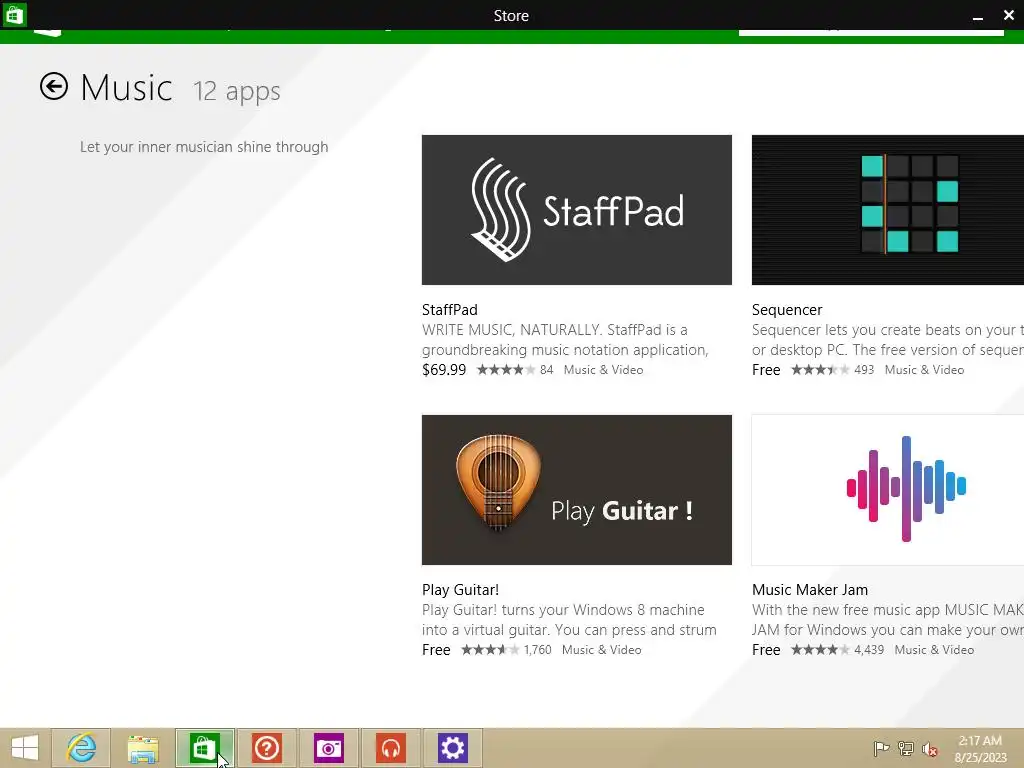
Task: Click the Music Maker Jam star rating
Action: pyautogui.click(x=820, y=650)
